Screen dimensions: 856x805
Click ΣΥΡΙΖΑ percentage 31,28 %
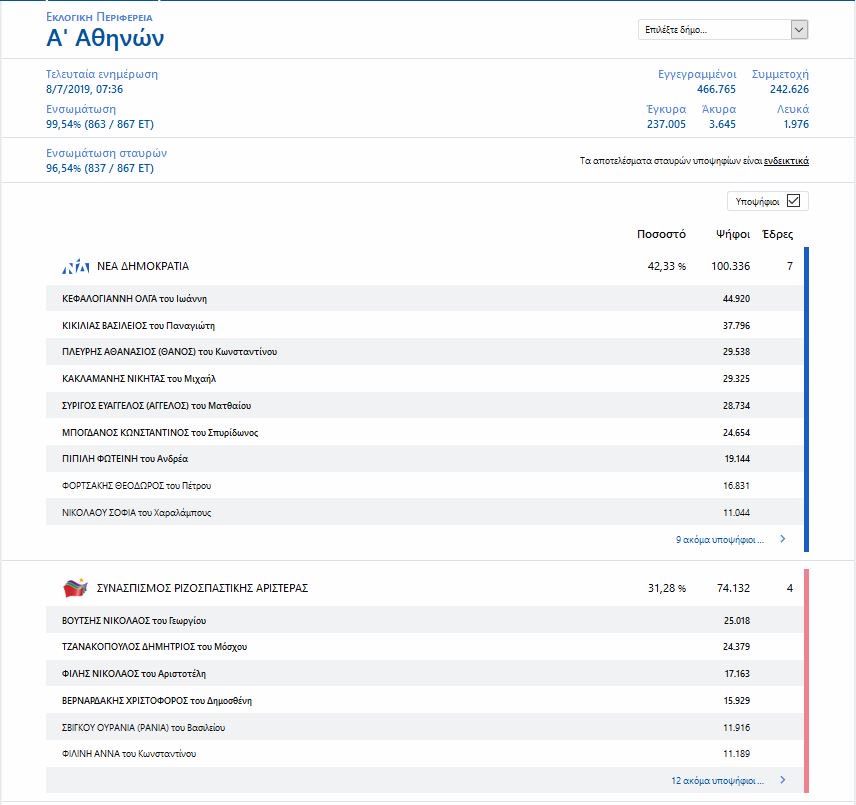(667, 588)
